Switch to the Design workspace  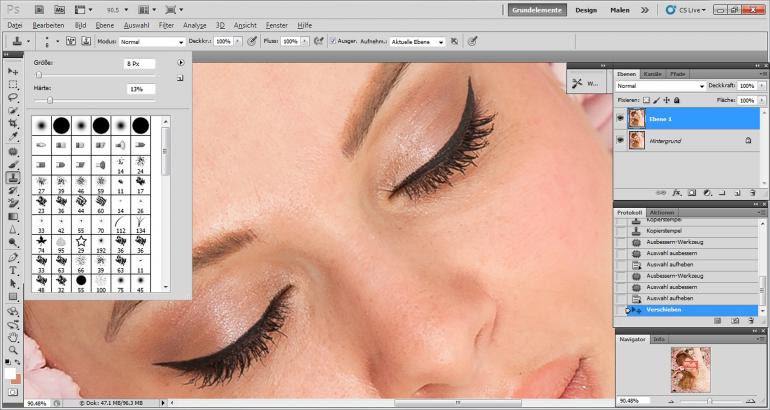[x=586, y=10]
